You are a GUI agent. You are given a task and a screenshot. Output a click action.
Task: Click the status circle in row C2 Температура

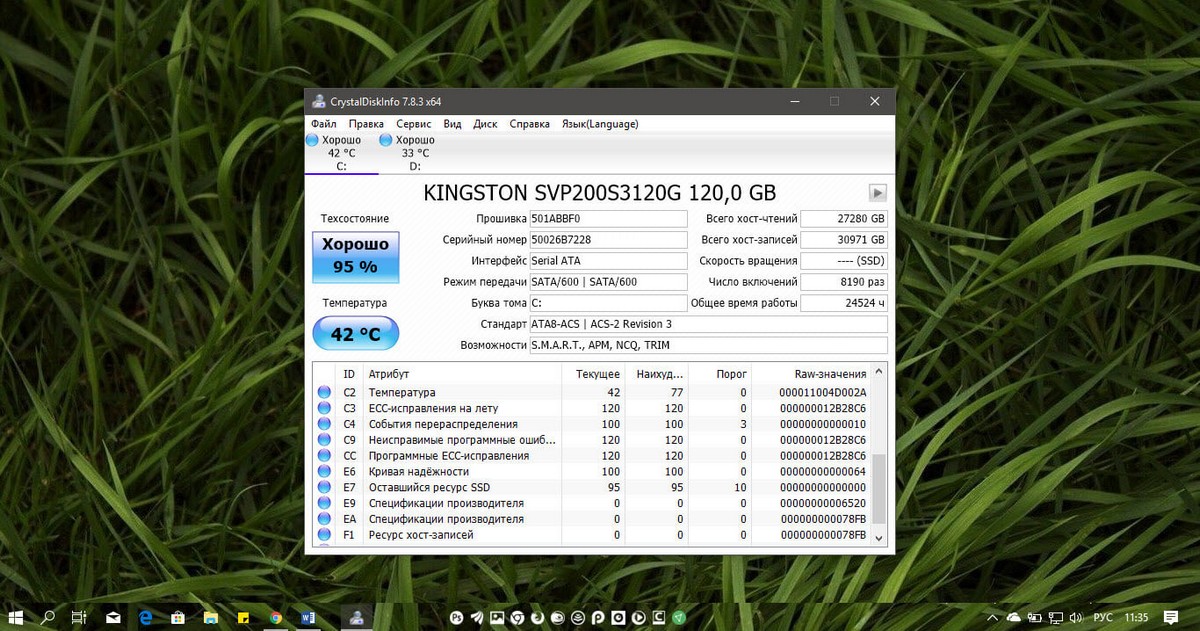[x=324, y=393]
